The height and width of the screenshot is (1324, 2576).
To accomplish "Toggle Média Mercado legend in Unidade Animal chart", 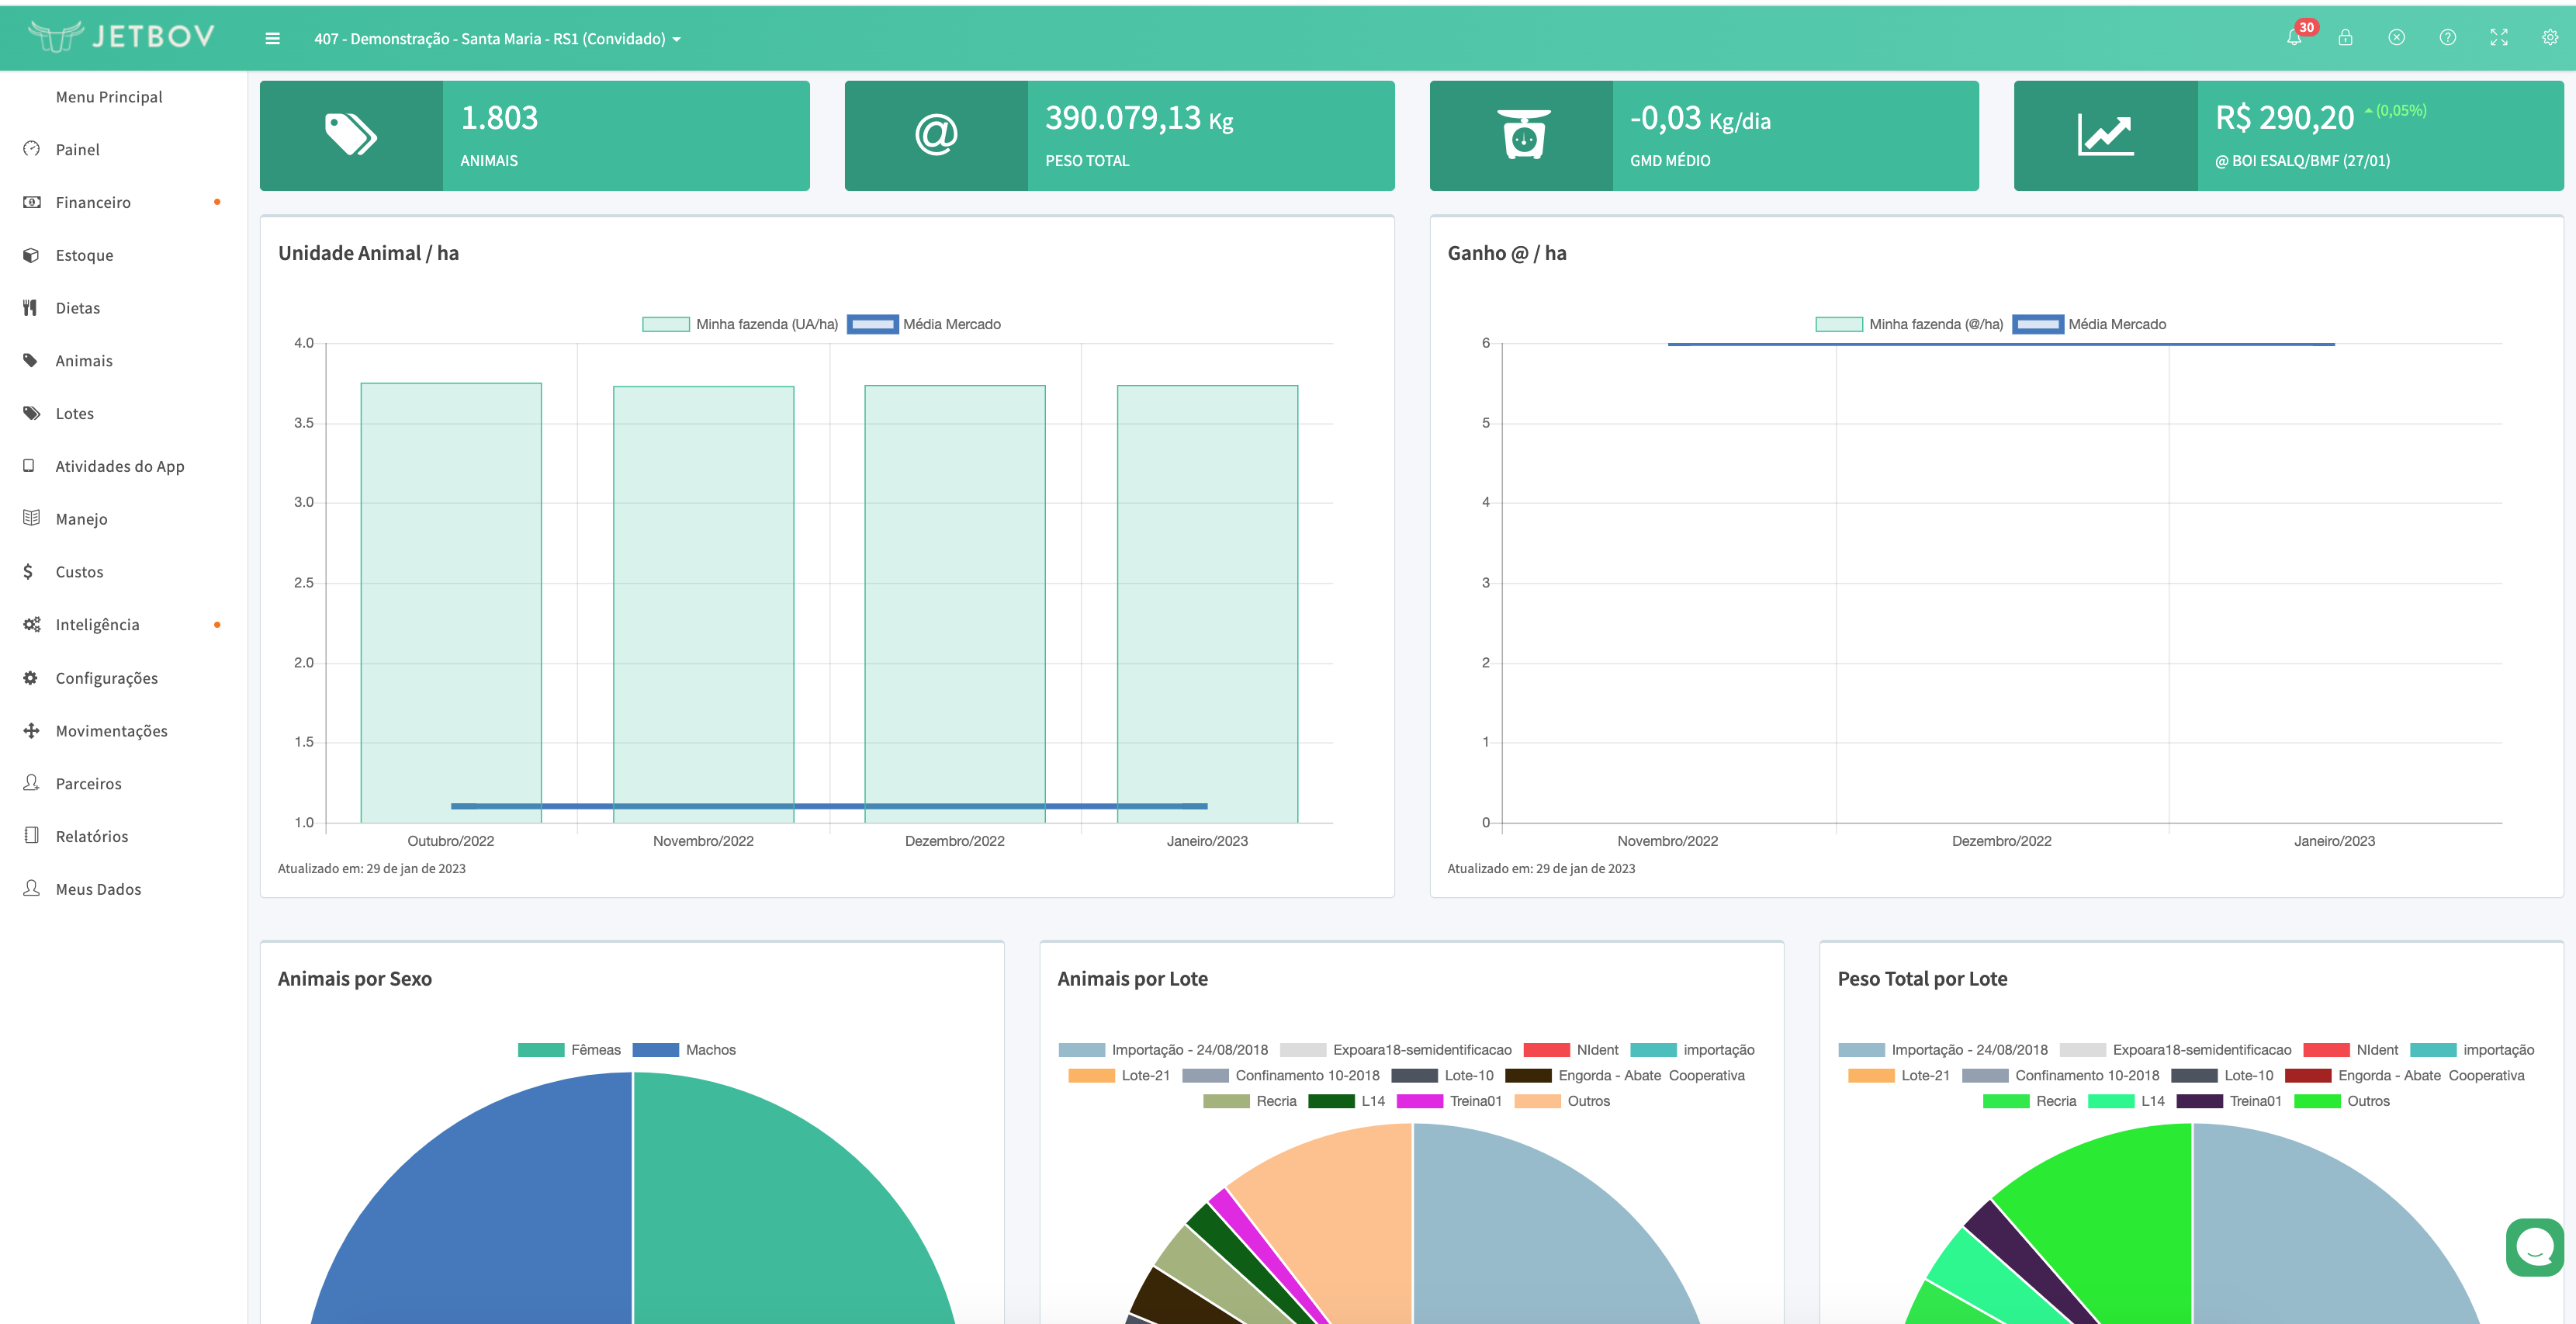I will tap(924, 324).
